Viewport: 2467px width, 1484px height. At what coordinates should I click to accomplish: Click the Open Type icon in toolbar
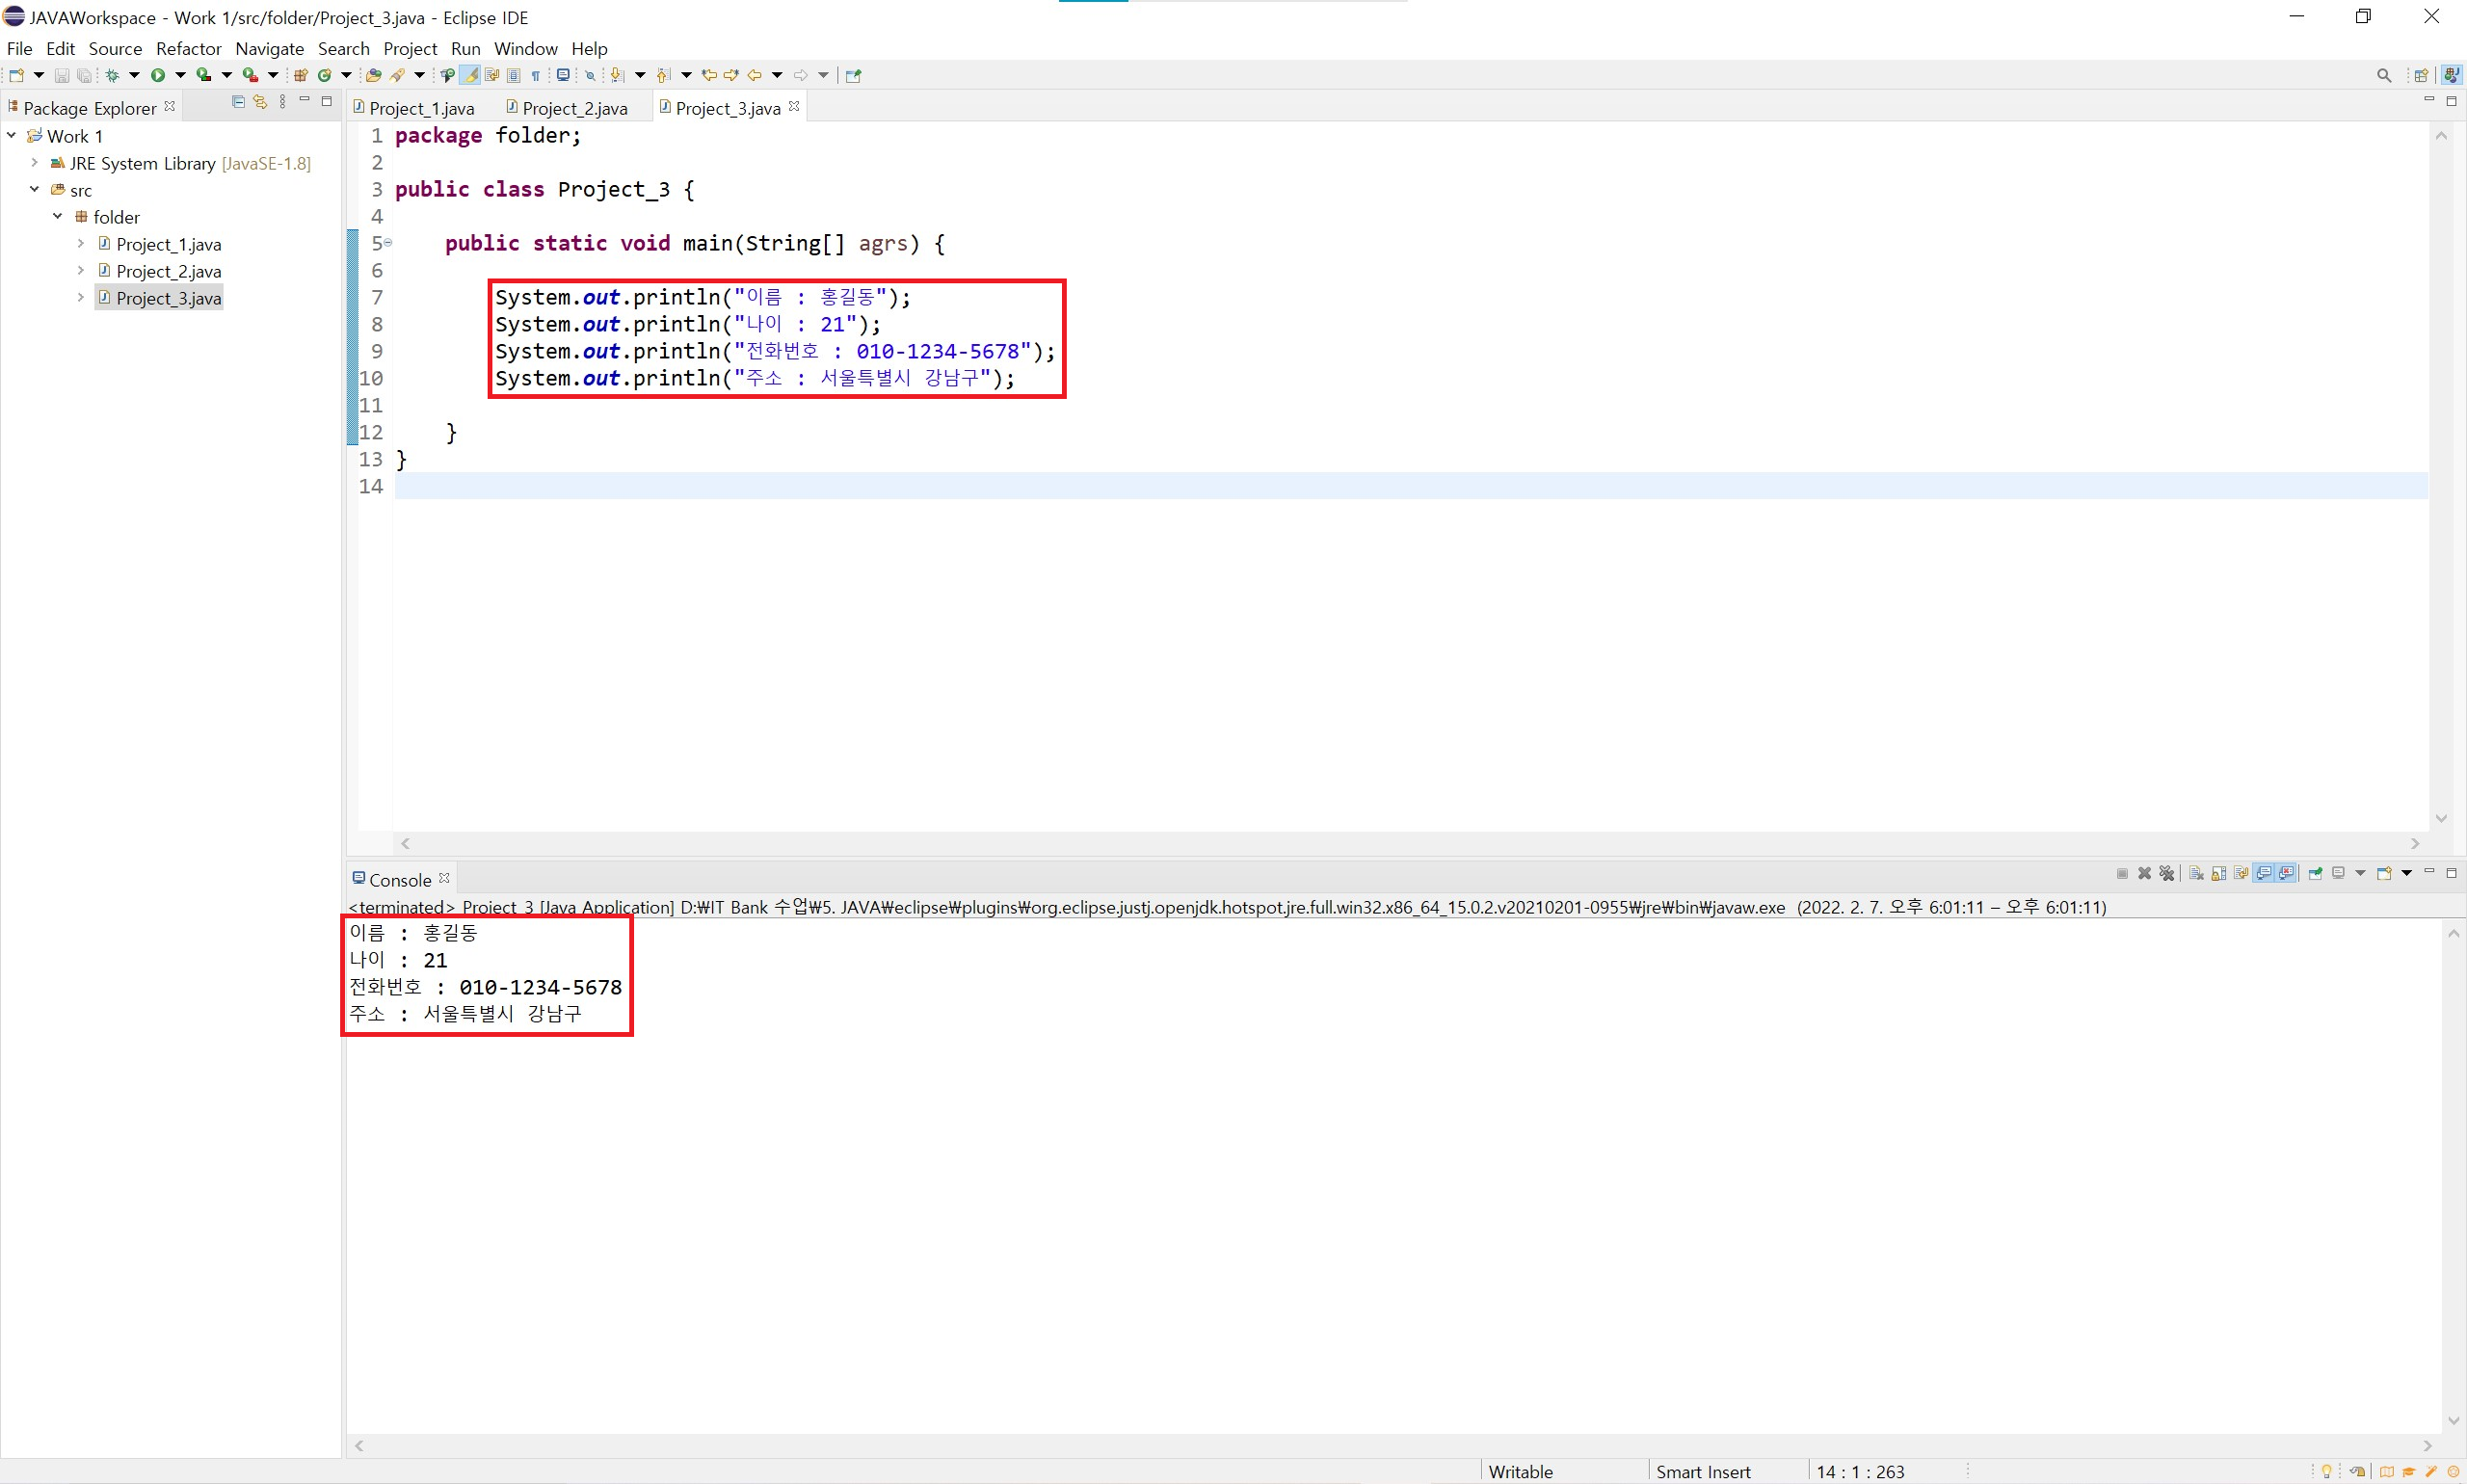pyautogui.click(x=373, y=75)
